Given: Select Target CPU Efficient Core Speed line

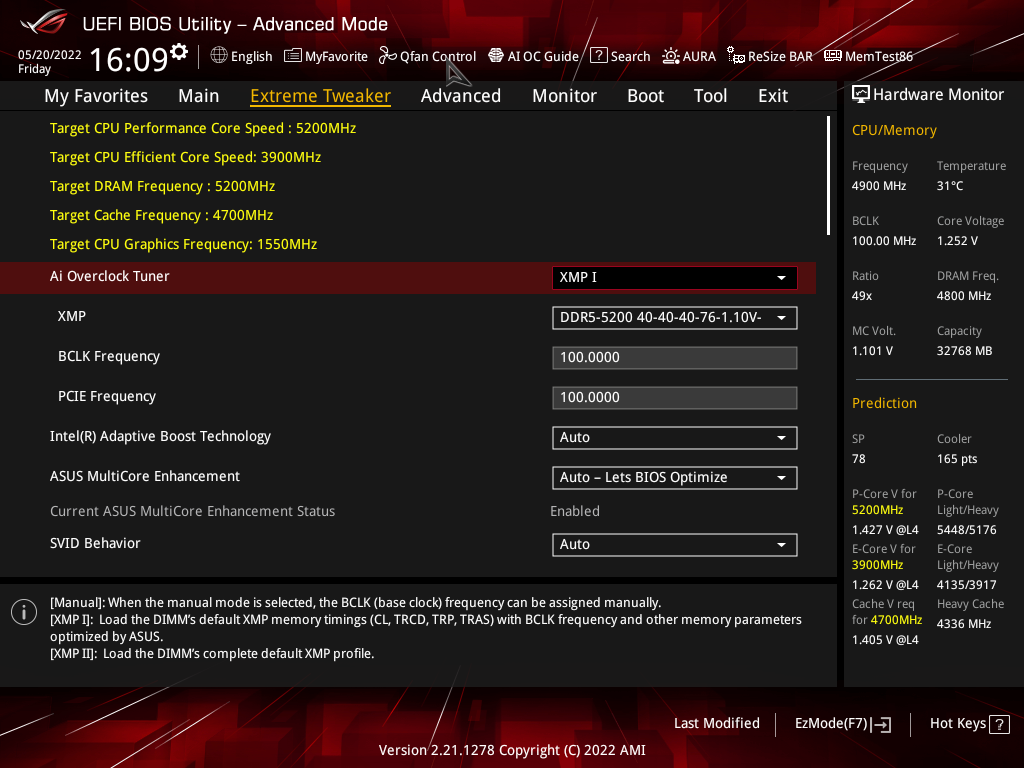Looking at the screenshot, I should point(185,157).
